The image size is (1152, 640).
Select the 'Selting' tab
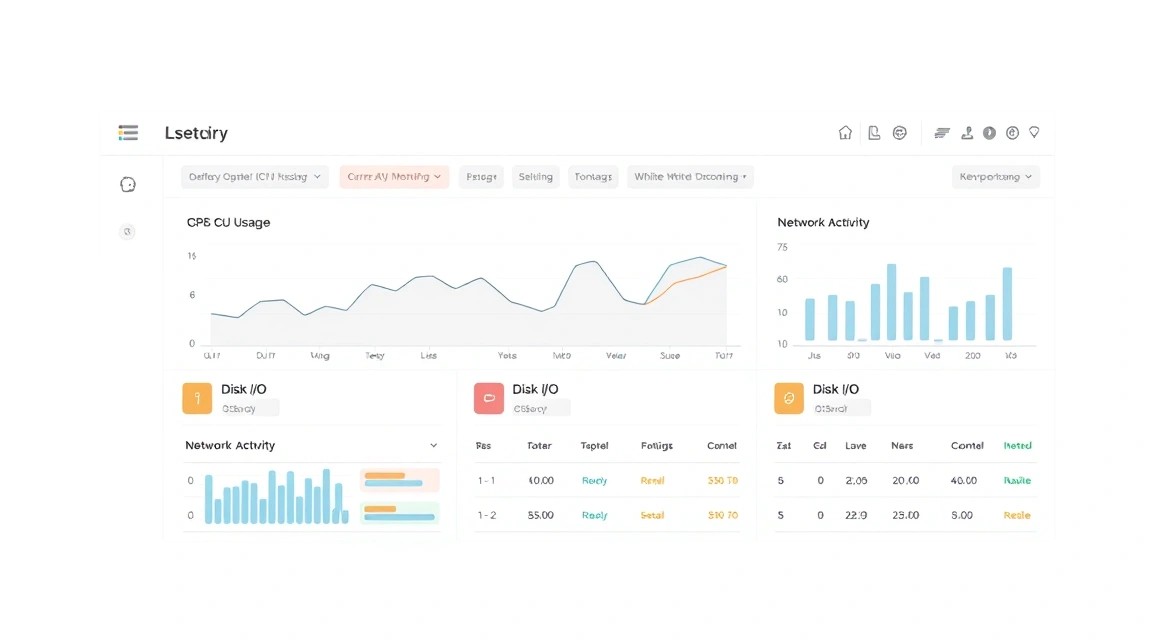pyautogui.click(x=536, y=176)
